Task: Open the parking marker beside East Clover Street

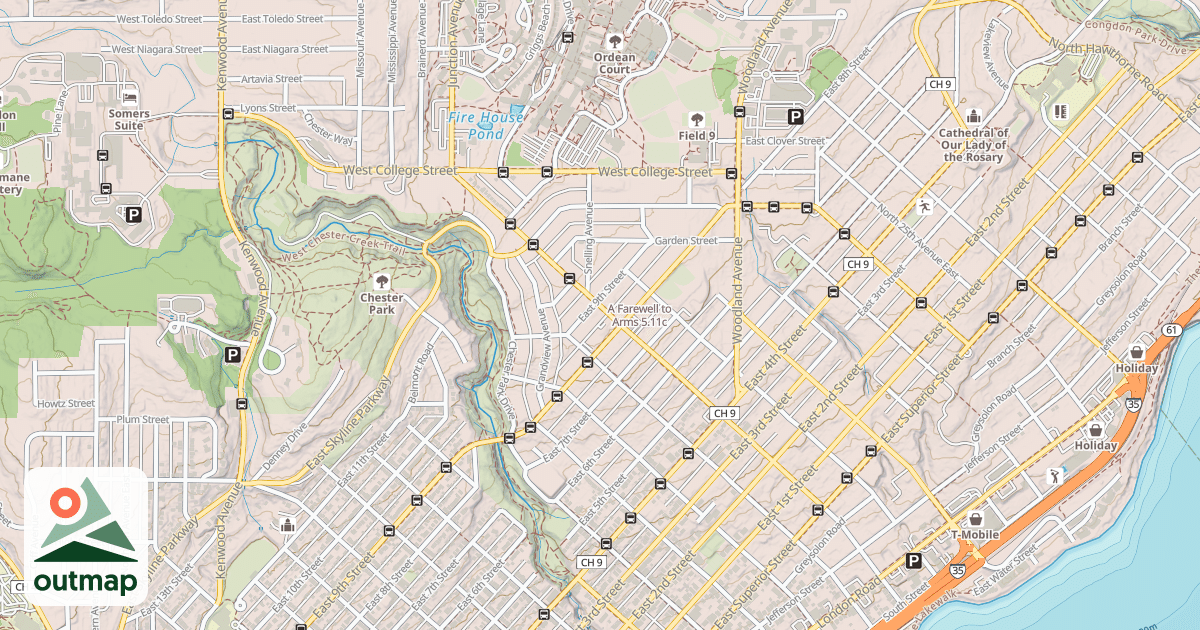Action: 795,117
